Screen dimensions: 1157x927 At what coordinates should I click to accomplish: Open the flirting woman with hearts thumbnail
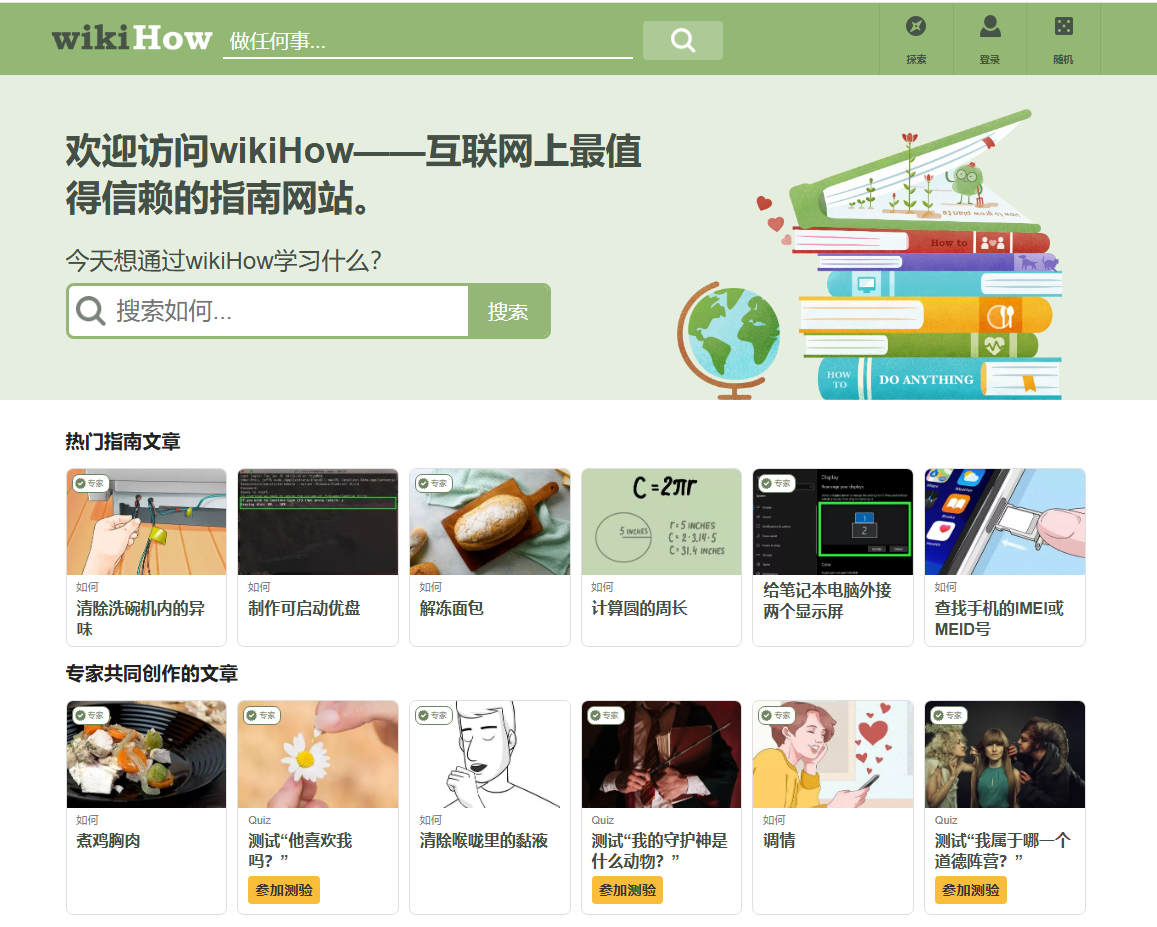(833, 754)
